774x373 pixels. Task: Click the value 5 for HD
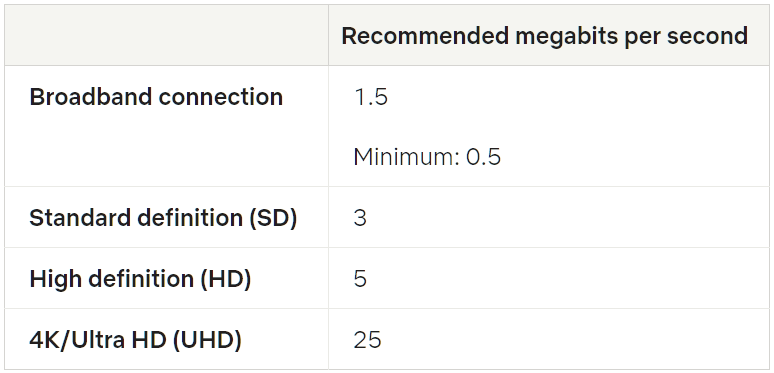pyautogui.click(x=360, y=279)
